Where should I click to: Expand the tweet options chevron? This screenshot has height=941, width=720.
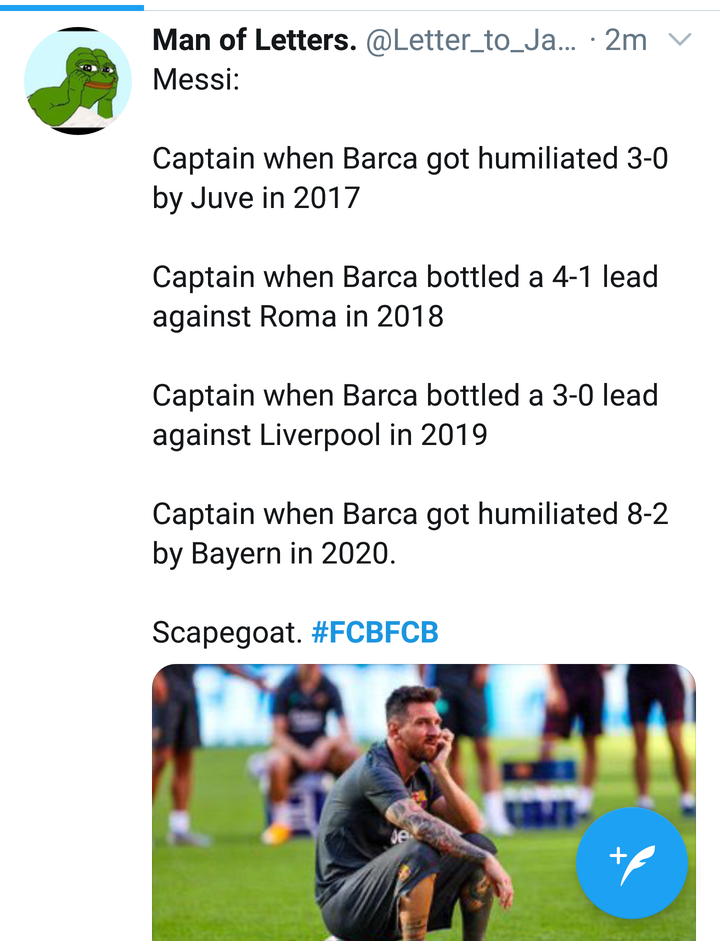679,41
